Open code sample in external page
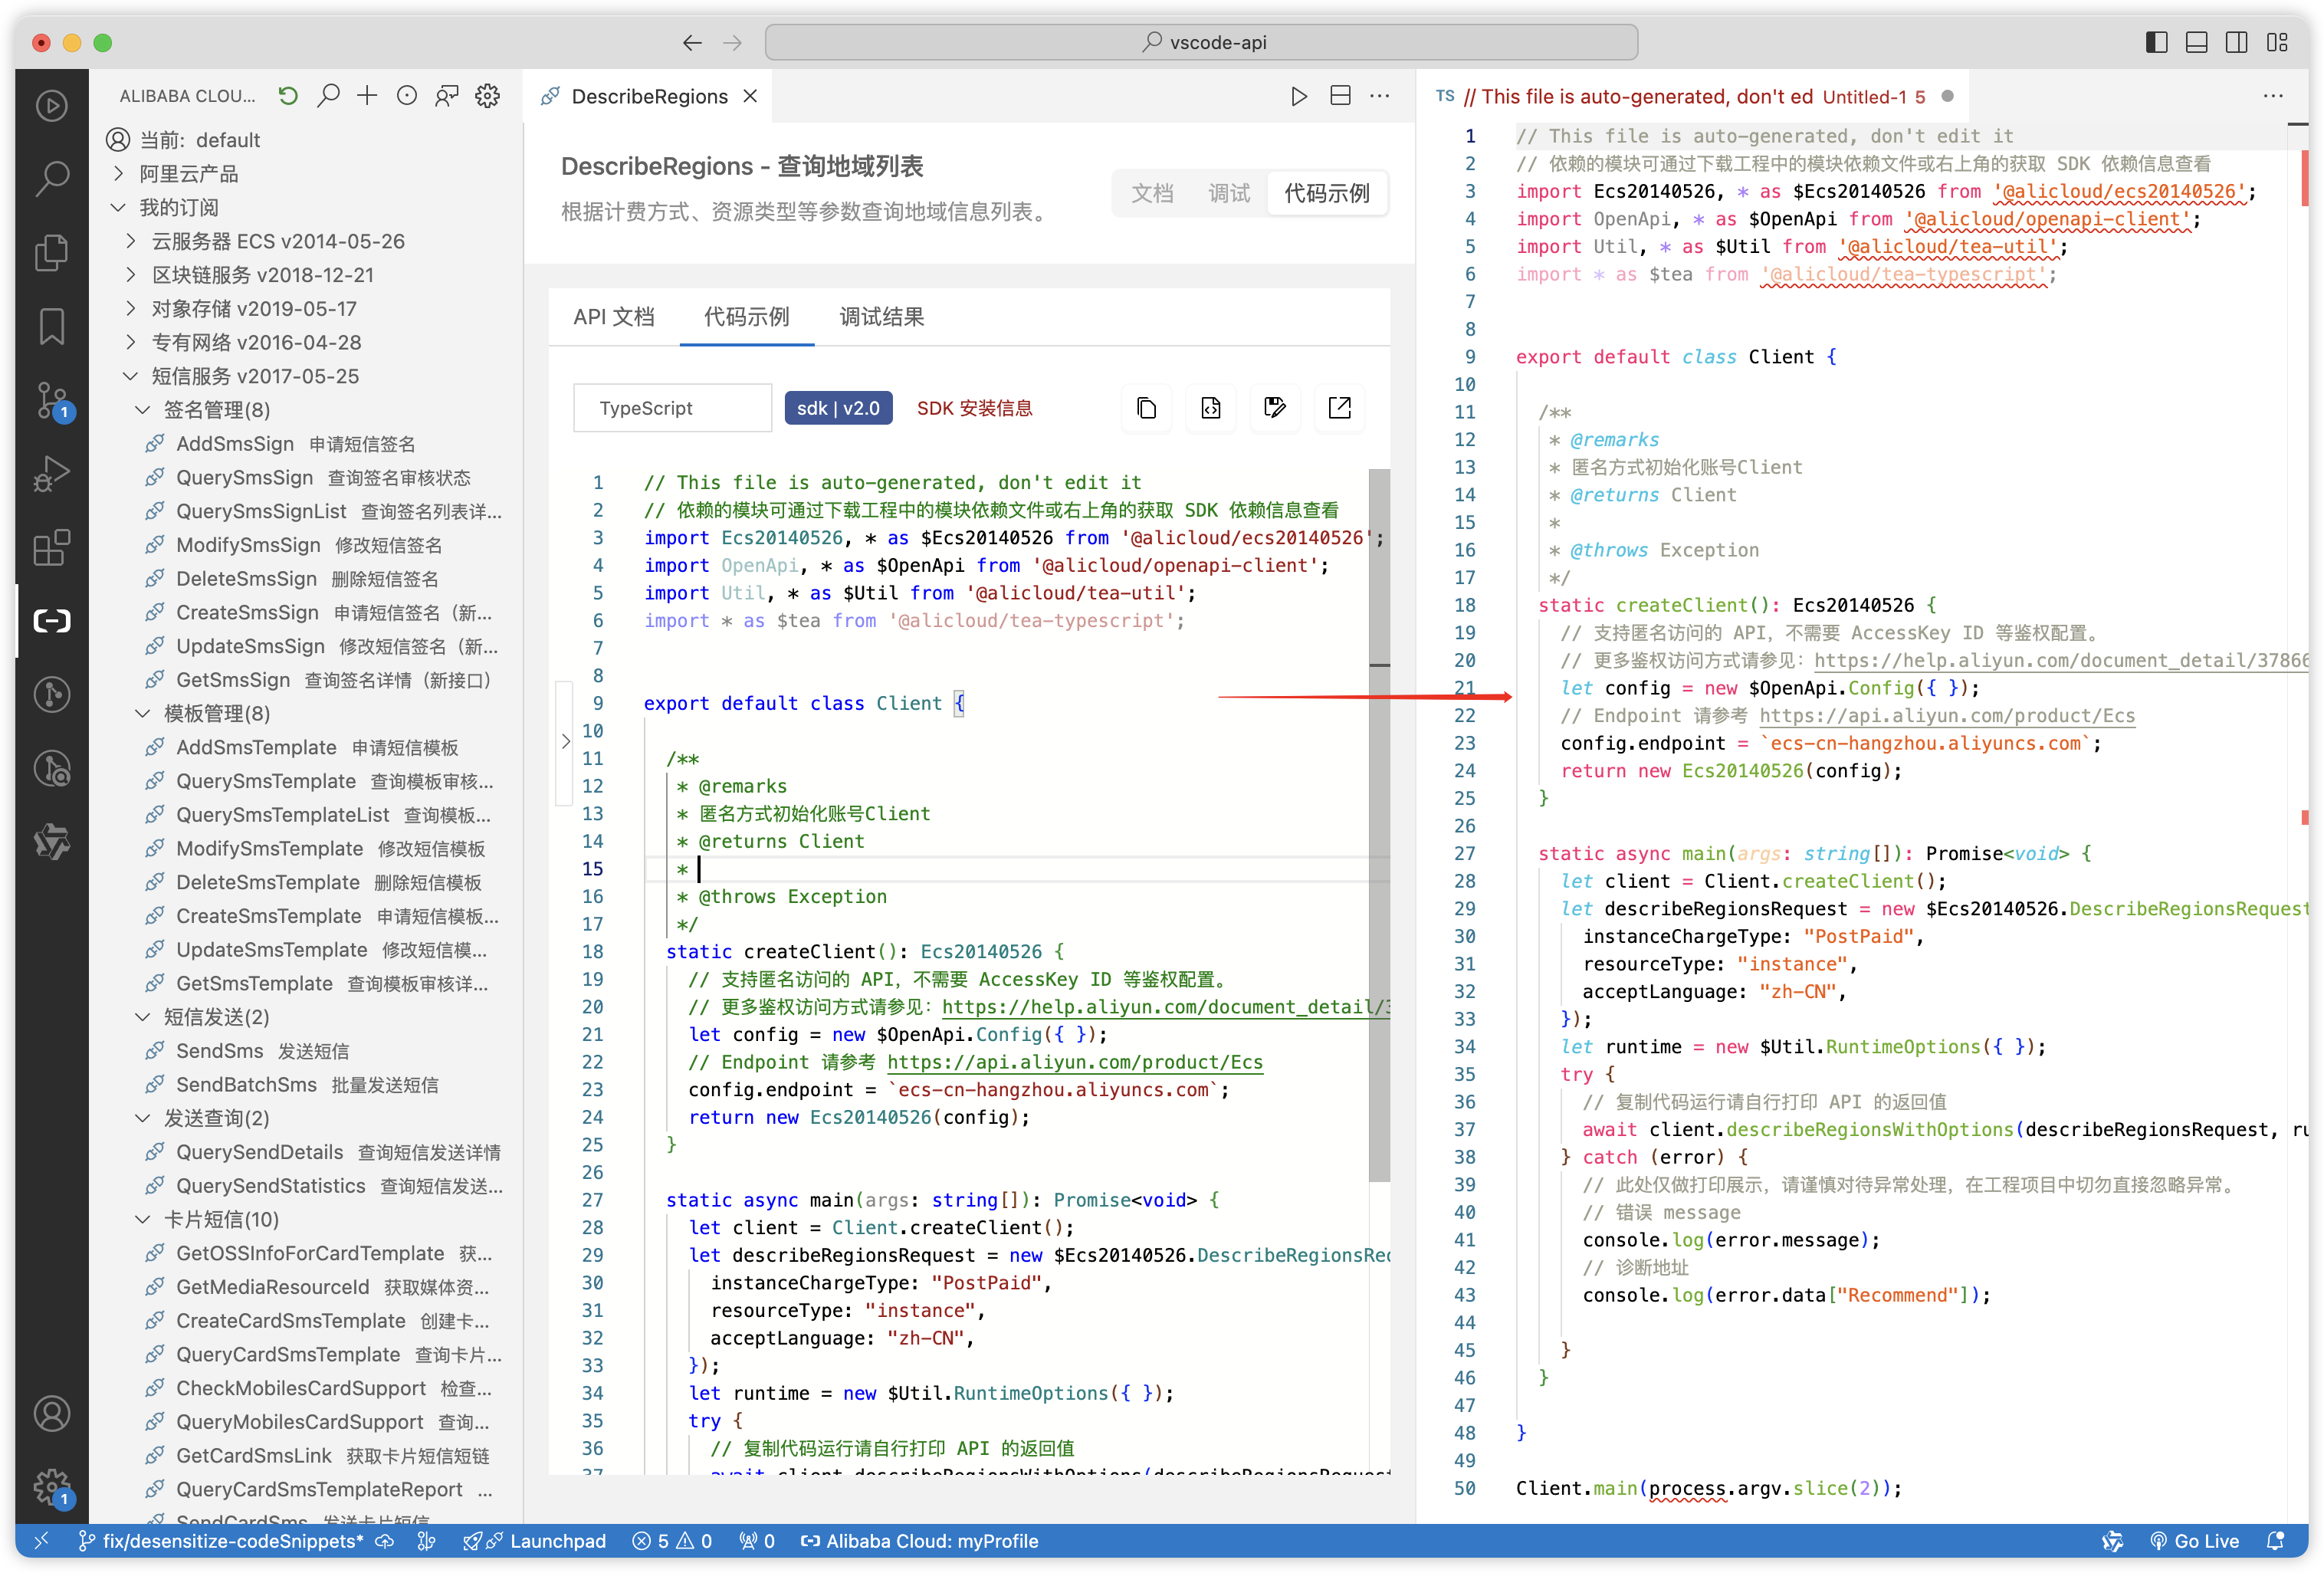Image resolution: width=2324 pixels, height=1573 pixels. point(1339,408)
